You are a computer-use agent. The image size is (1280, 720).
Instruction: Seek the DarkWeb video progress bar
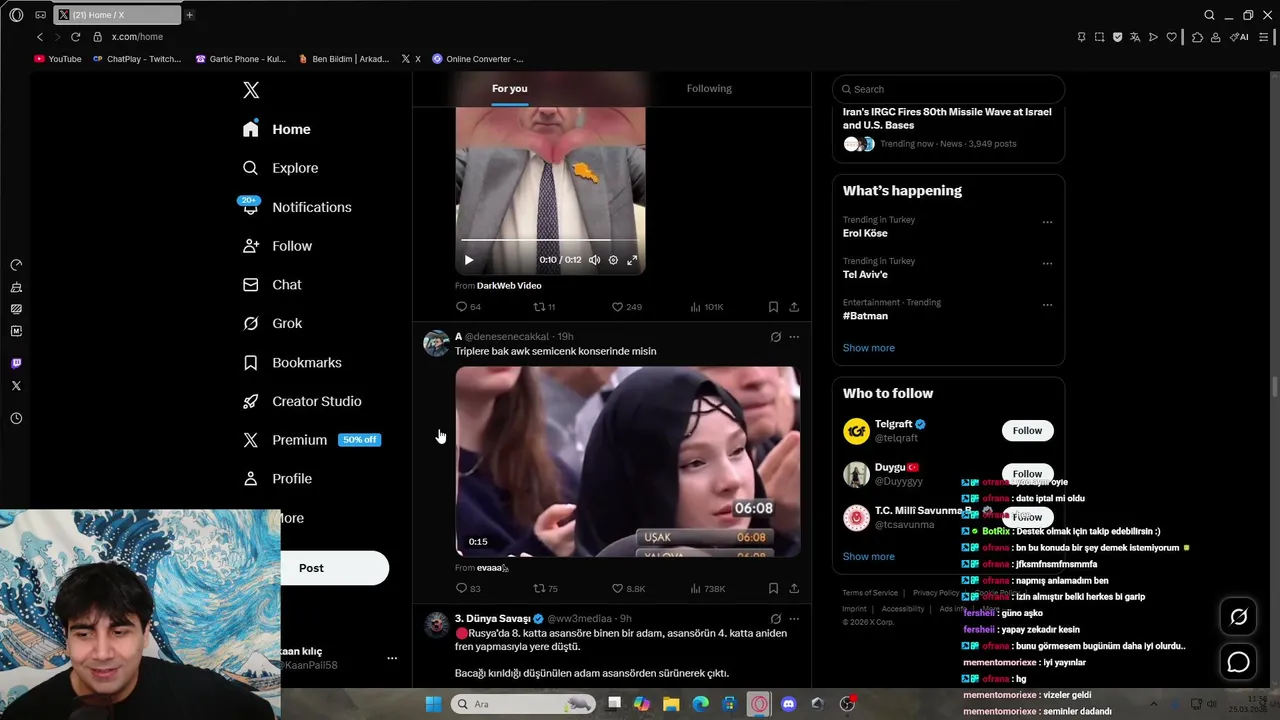tap(550, 240)
